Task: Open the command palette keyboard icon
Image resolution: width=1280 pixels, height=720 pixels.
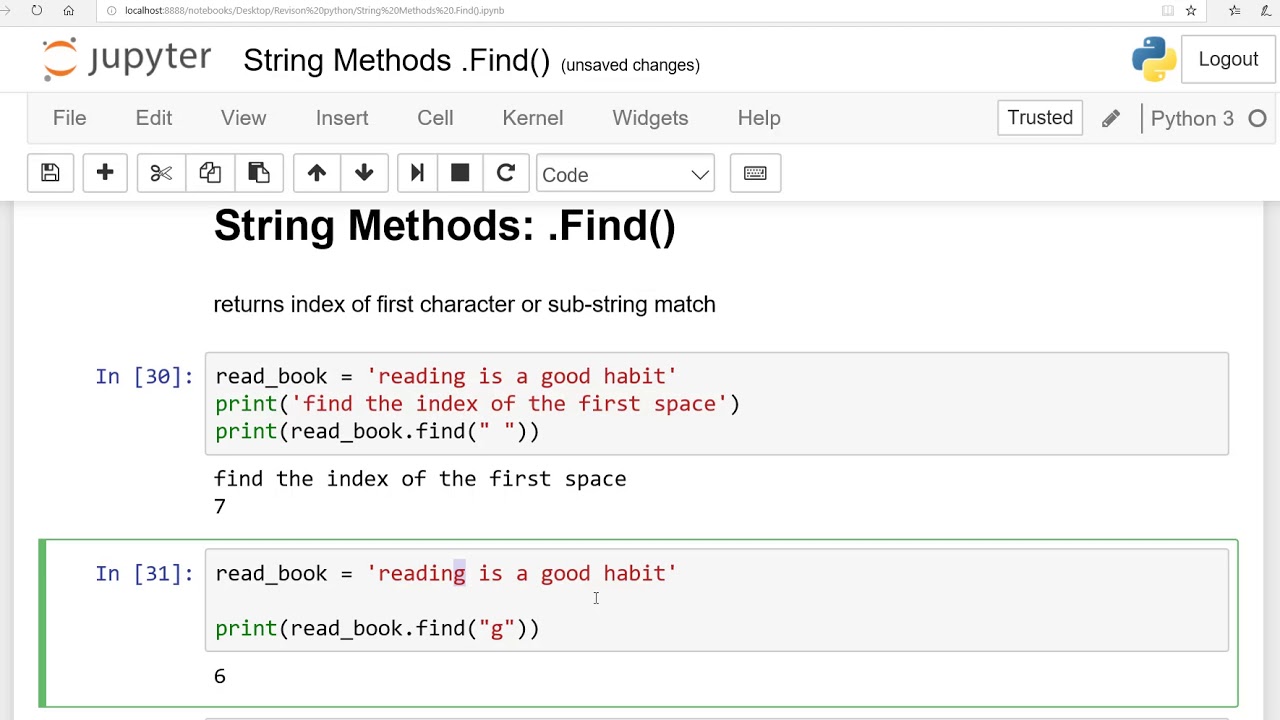Action: click(x=755, y=174)
